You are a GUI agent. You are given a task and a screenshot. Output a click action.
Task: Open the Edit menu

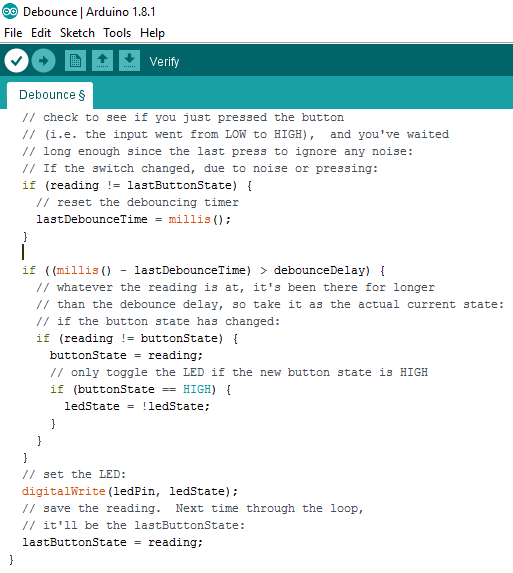pos(41,33)
